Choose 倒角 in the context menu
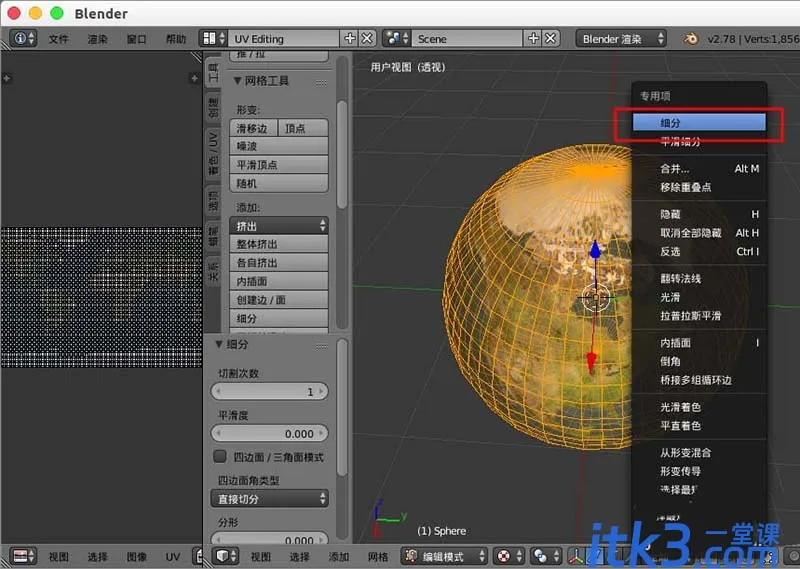 (x=699, y=361)
